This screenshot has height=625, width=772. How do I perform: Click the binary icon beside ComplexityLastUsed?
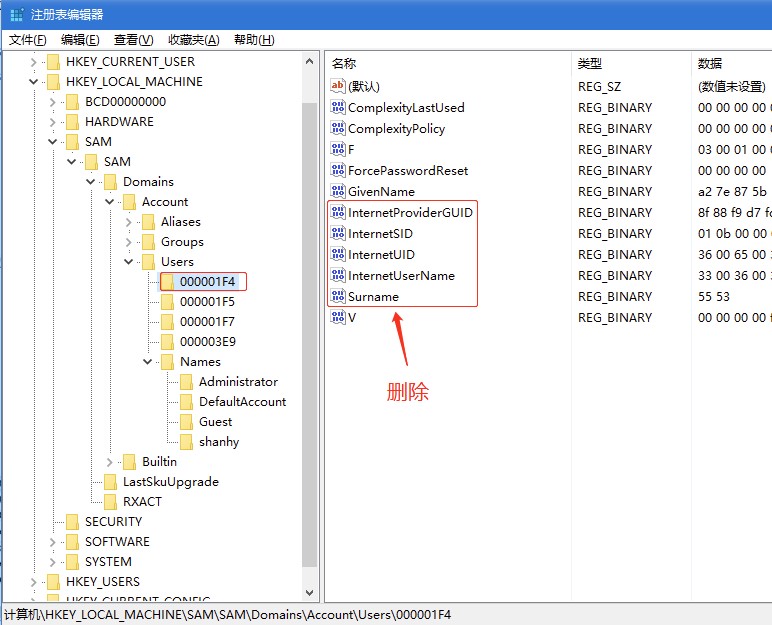[x=338, y=107]
